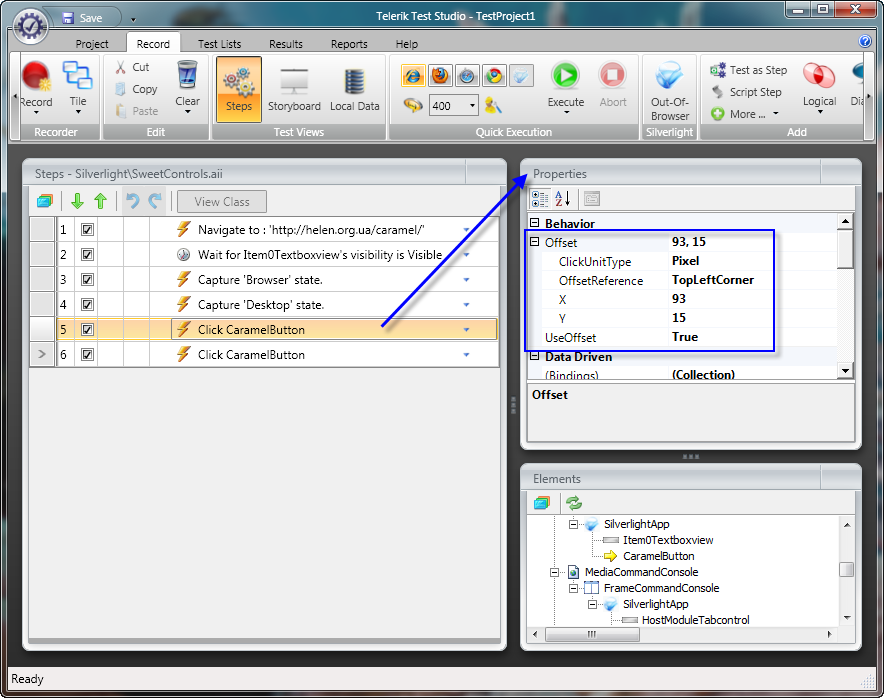
Task: Click the user-with-key icon in Quick Execution
Action: coord(493,105)
